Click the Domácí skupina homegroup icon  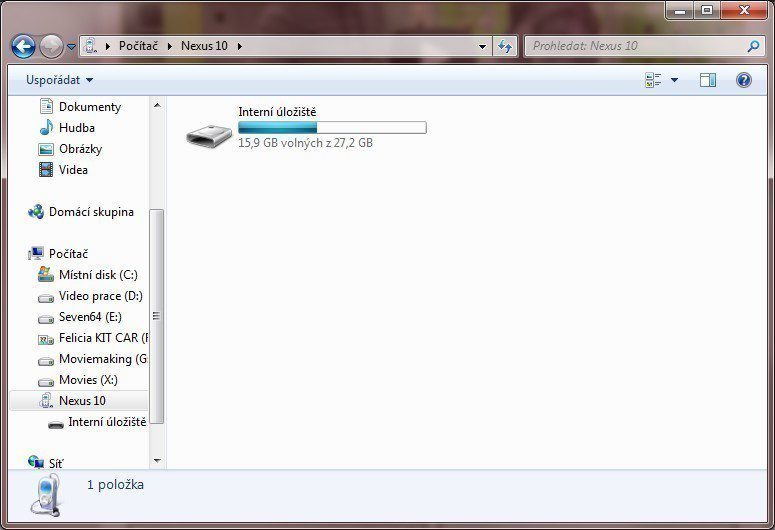click(x=36, y=212)
